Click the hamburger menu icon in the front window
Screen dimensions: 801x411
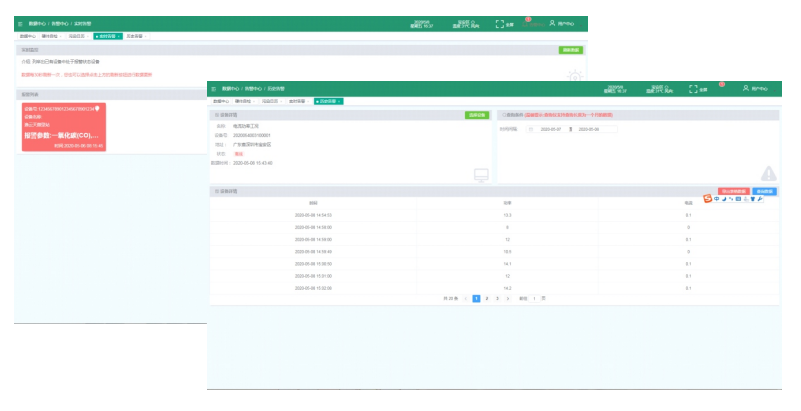tap(214, 89)
